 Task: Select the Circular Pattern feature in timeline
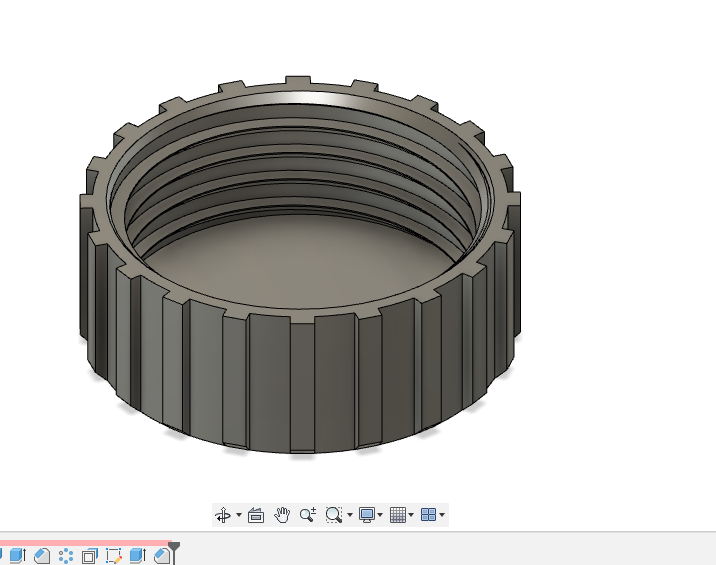point(65,555)
